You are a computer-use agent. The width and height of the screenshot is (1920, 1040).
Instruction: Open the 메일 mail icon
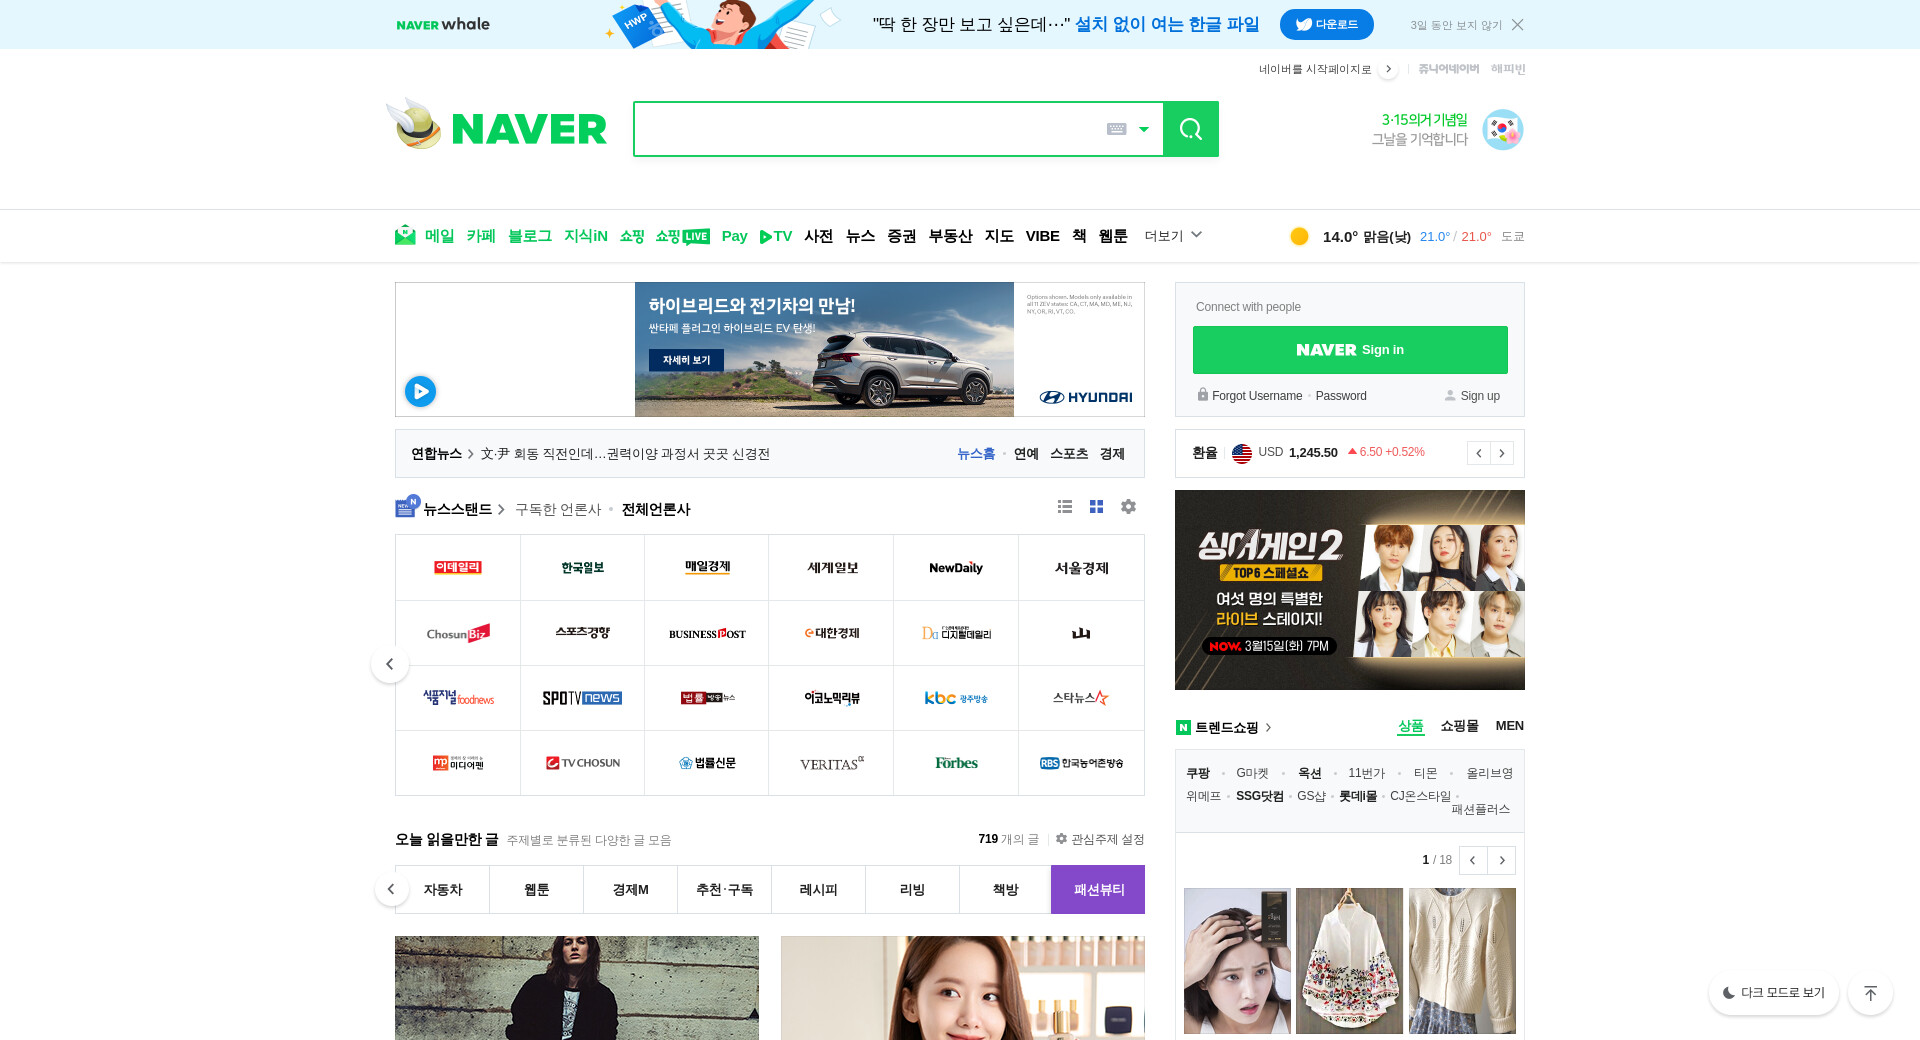pyautogui.click(x=405, y=235)
